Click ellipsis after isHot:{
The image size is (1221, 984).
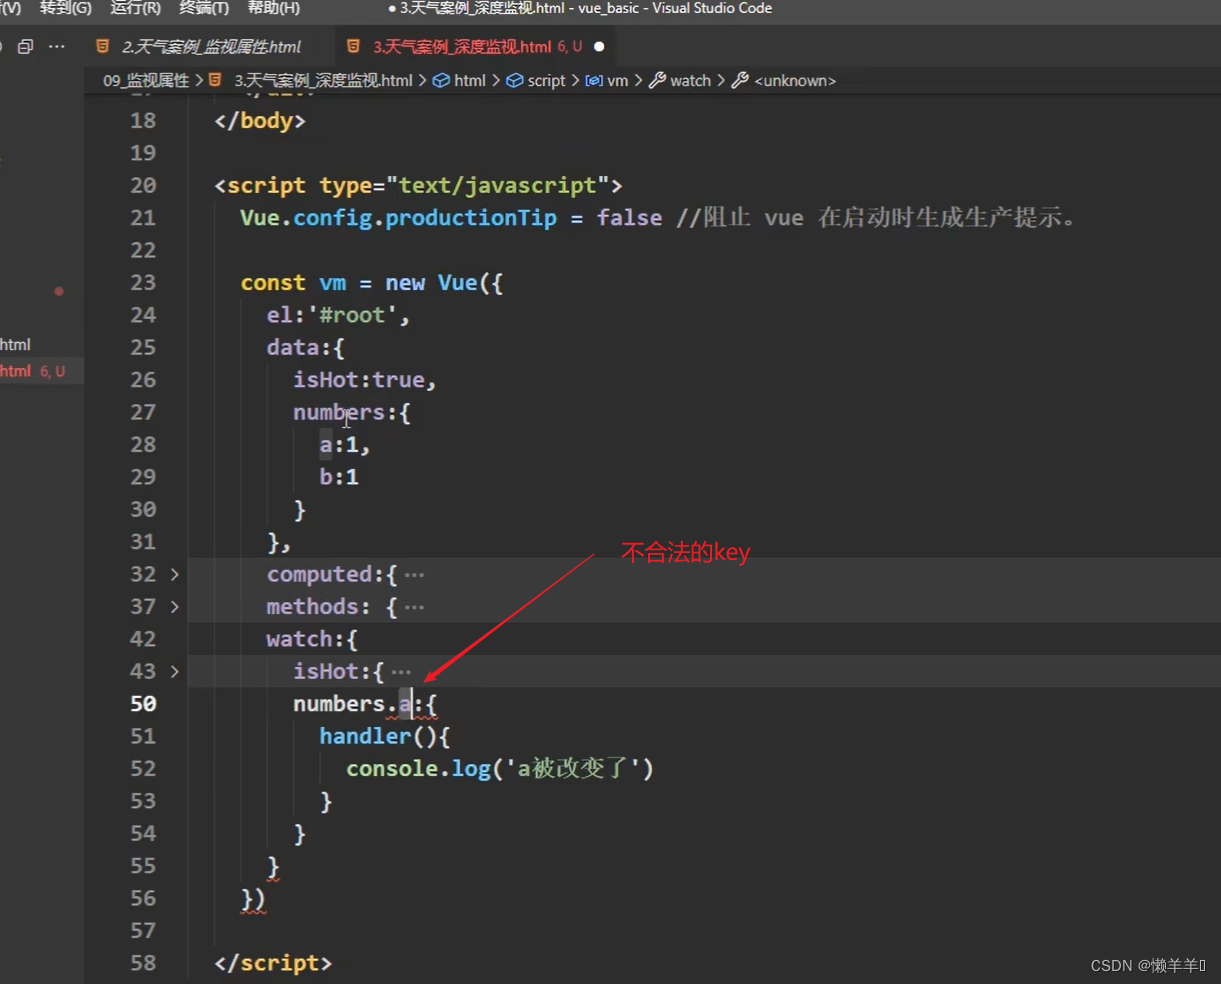401,672
